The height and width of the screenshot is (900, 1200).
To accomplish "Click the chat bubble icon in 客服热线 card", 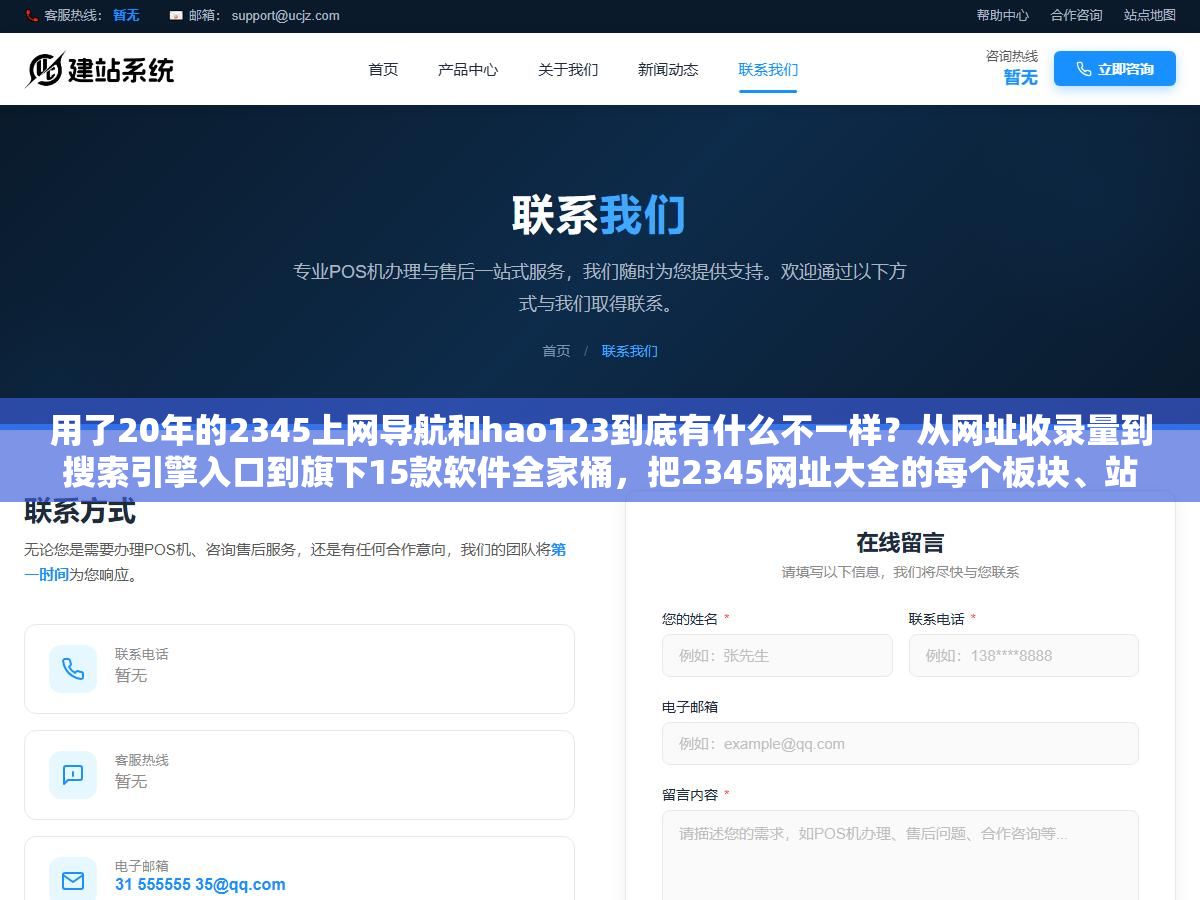I will pyautogui.click(x=73, y=775).
